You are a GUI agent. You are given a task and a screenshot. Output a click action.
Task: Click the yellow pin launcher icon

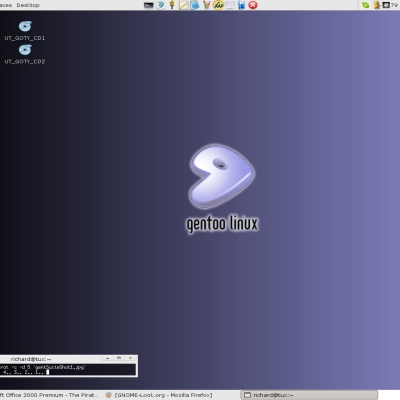coord(172,5)
